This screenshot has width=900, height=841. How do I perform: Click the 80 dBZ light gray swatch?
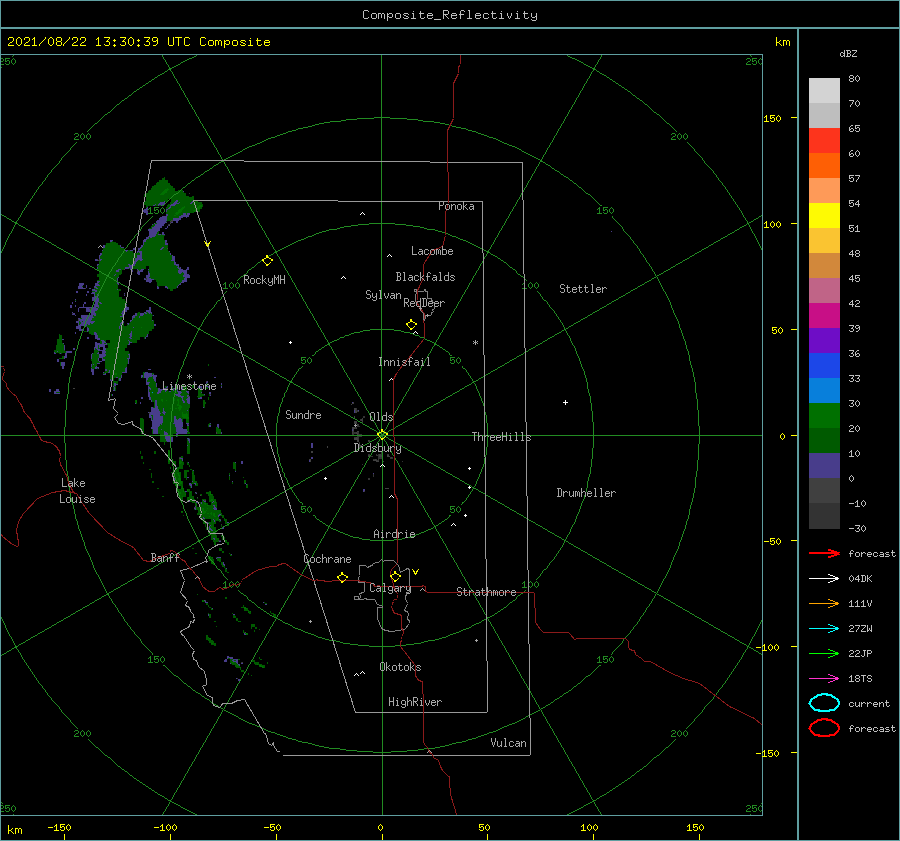click(x=824, y=90)
